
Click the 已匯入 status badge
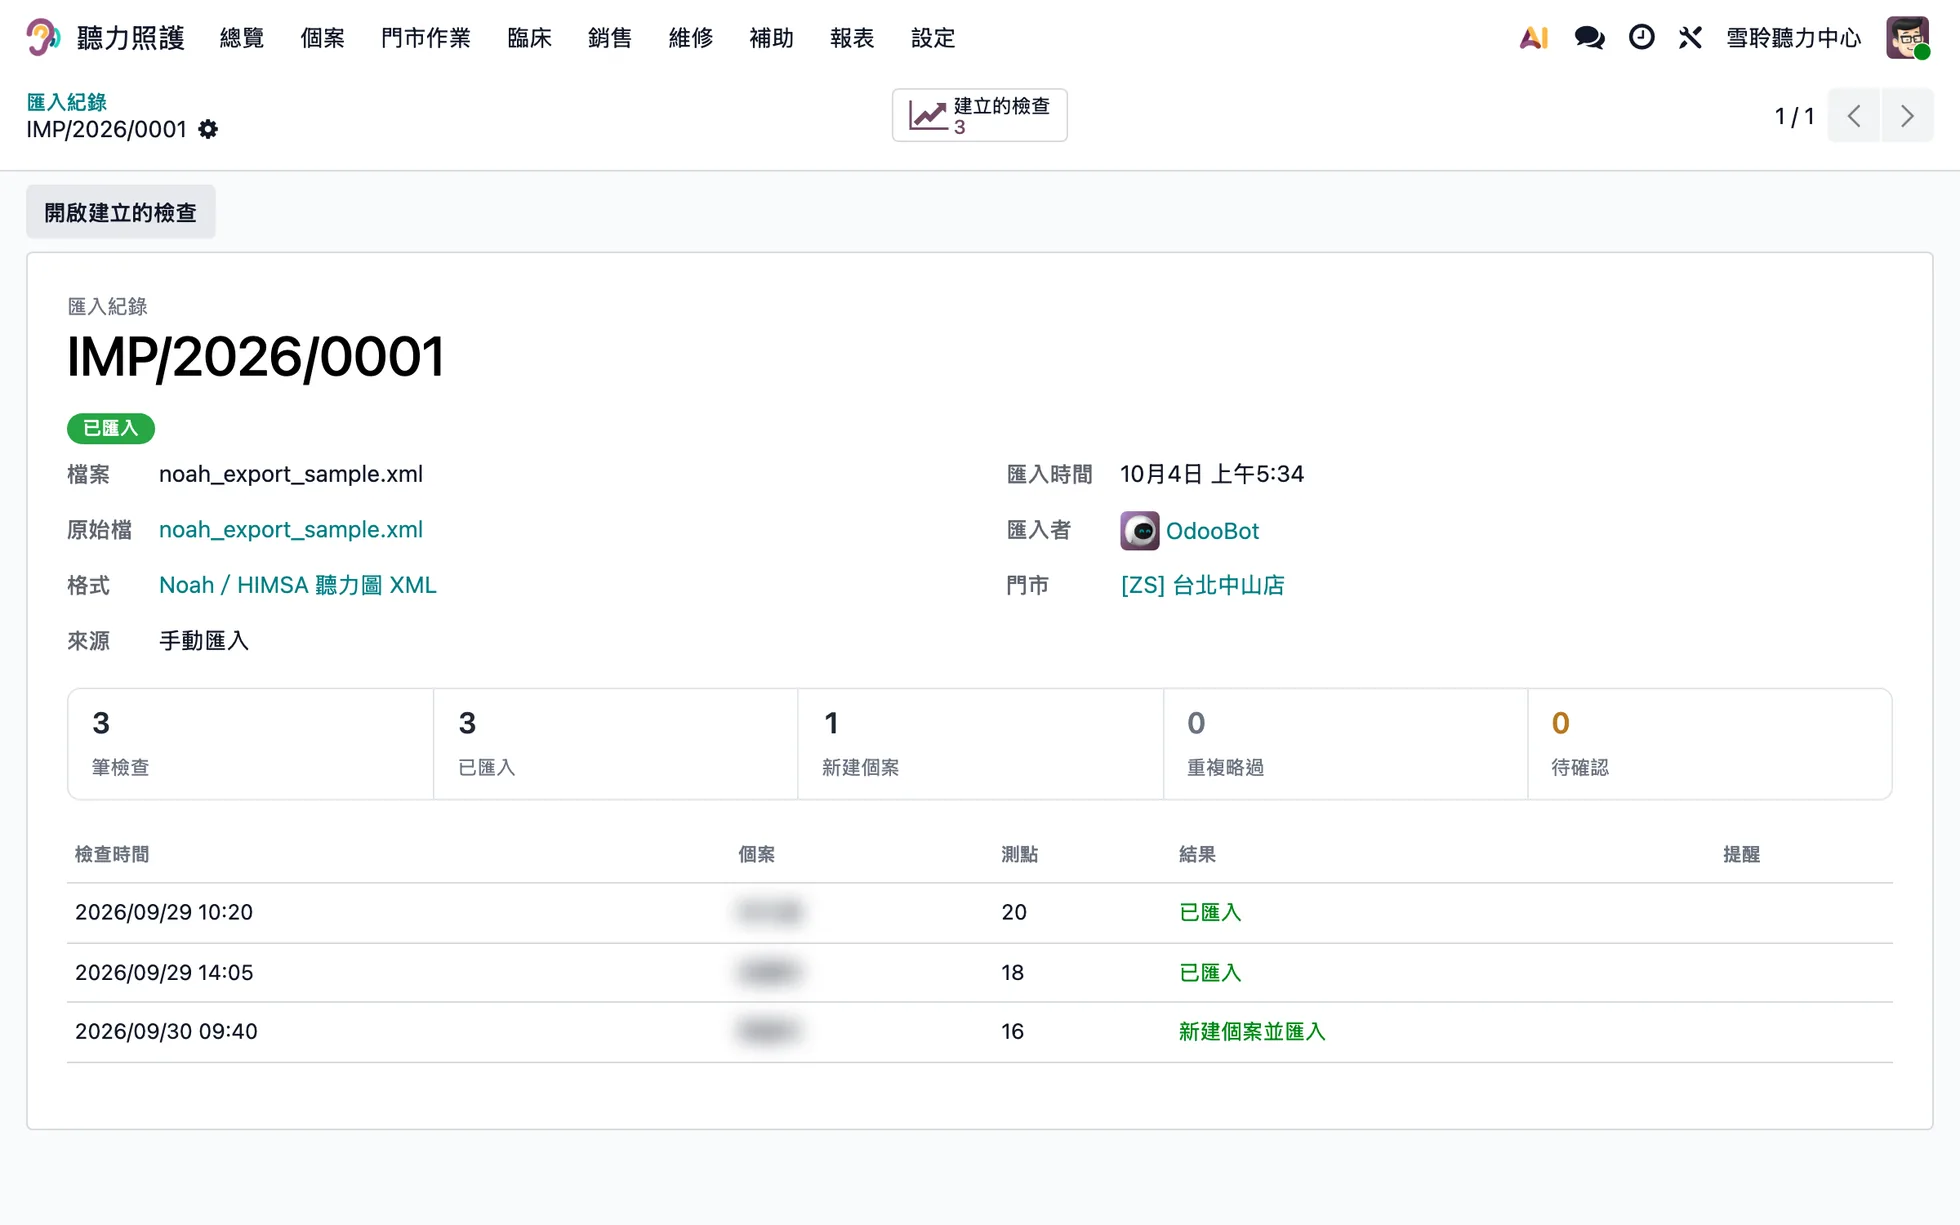click(111, 428)
